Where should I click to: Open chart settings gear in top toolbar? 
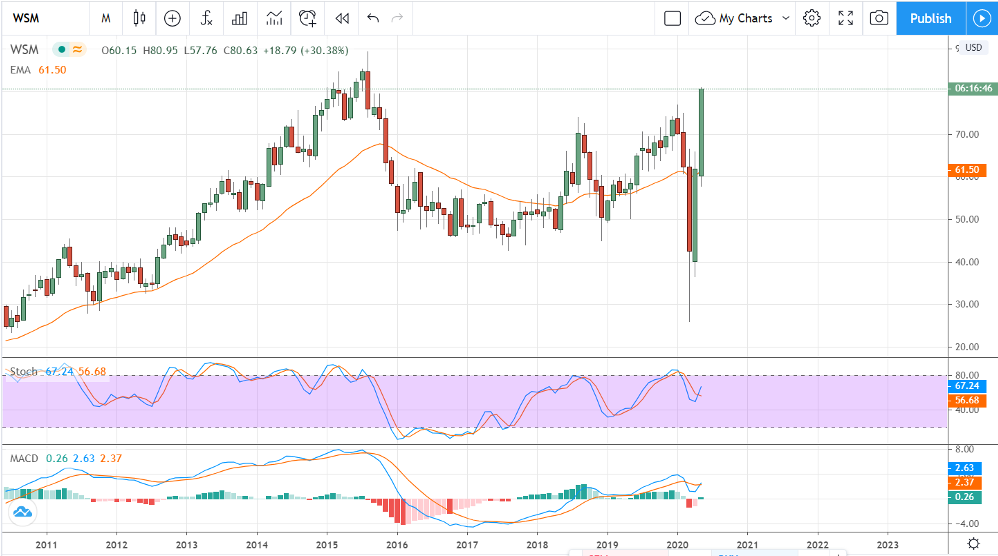coord(811,18)
